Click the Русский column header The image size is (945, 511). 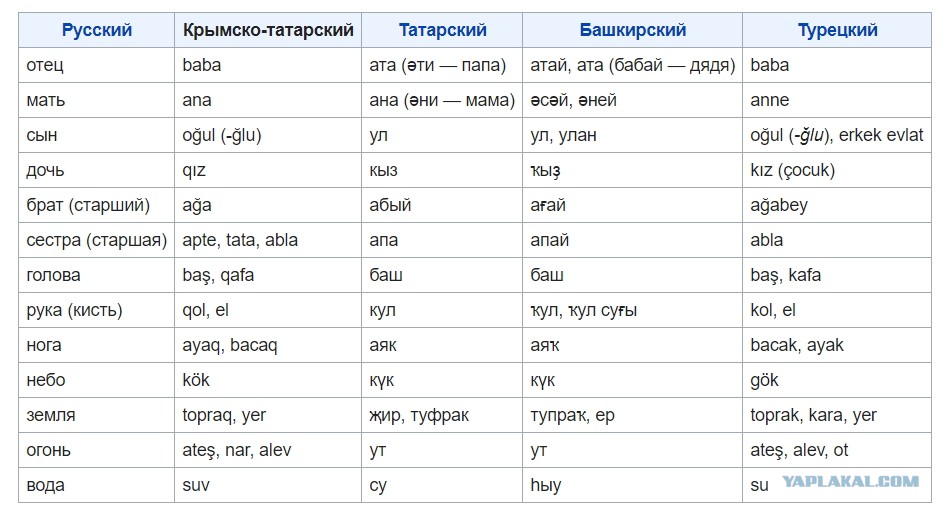(96, 30)
